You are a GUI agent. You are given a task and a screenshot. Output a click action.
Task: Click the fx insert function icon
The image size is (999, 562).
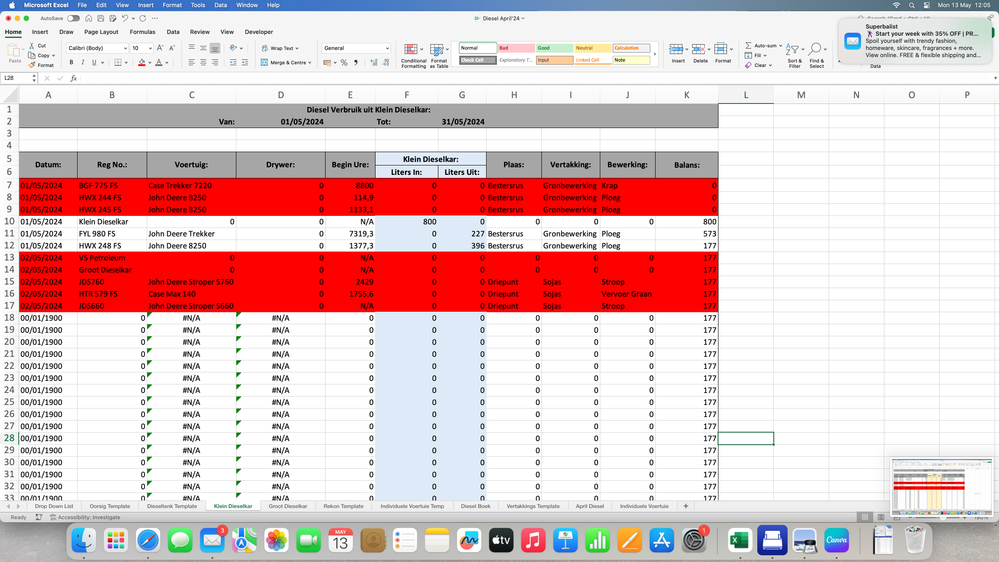tap(73, 78)
